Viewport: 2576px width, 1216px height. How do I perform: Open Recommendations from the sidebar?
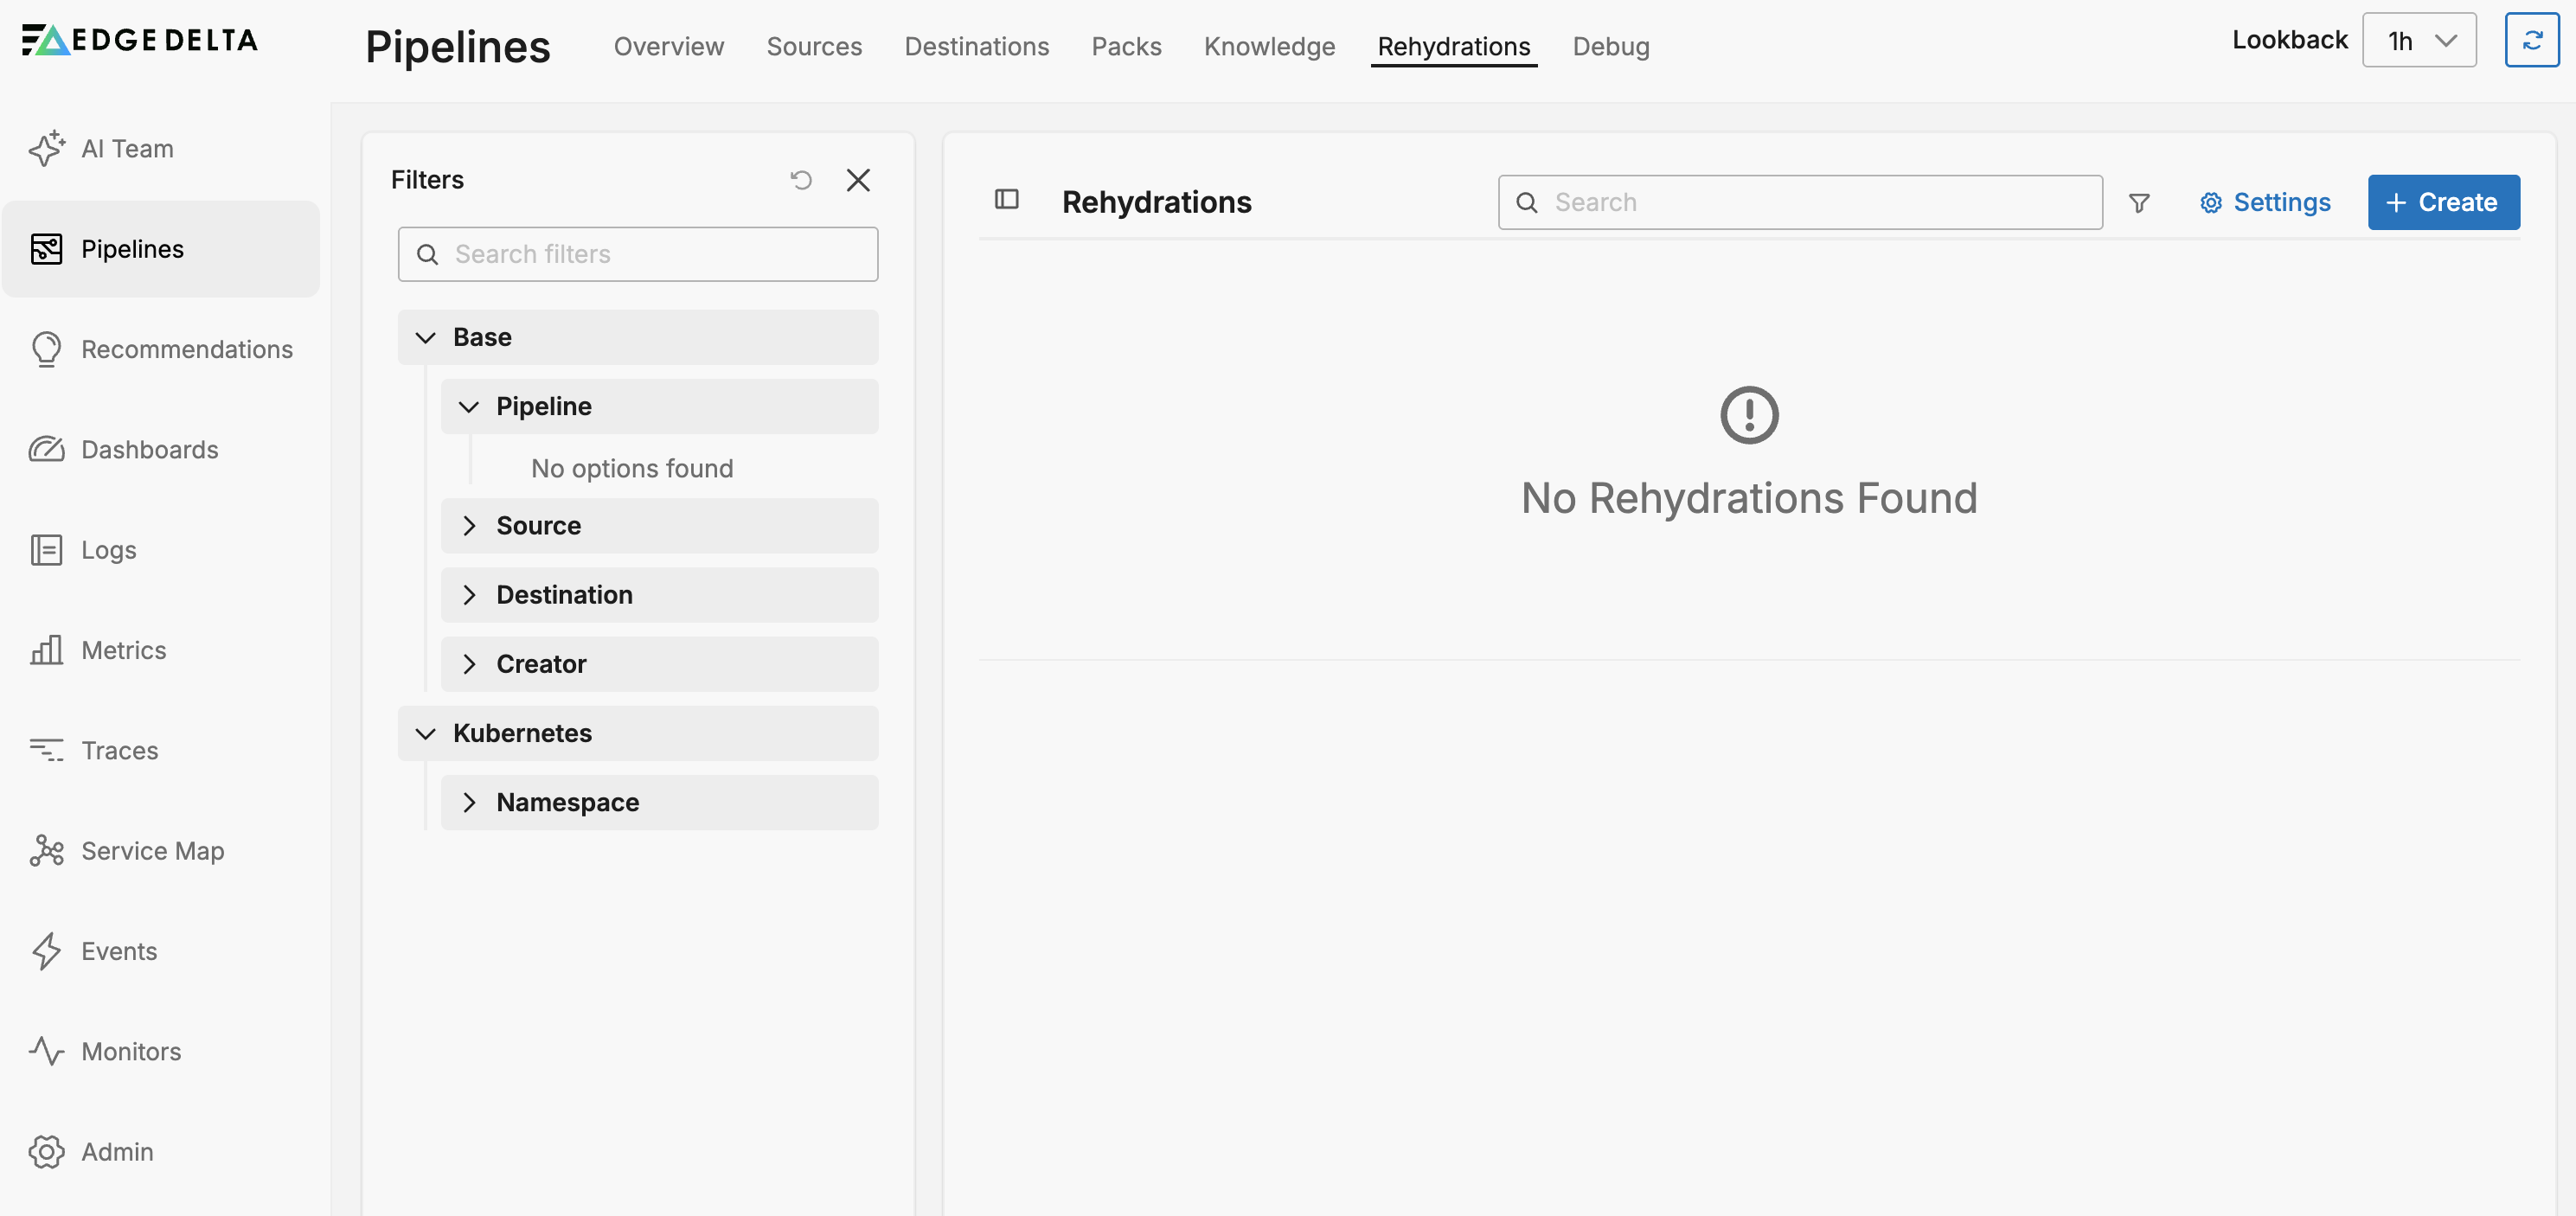(186, 349)
